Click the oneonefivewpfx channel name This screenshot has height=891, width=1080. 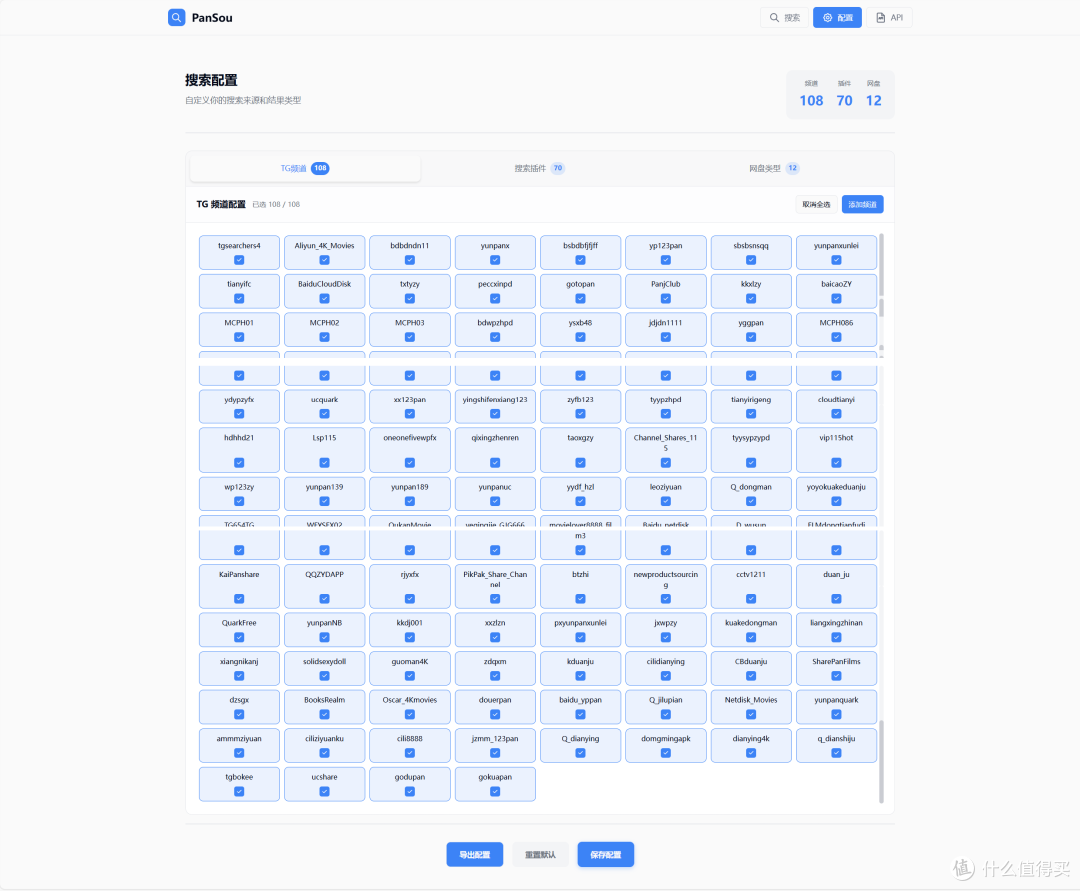pyautogui.click(x=410, y=438)
